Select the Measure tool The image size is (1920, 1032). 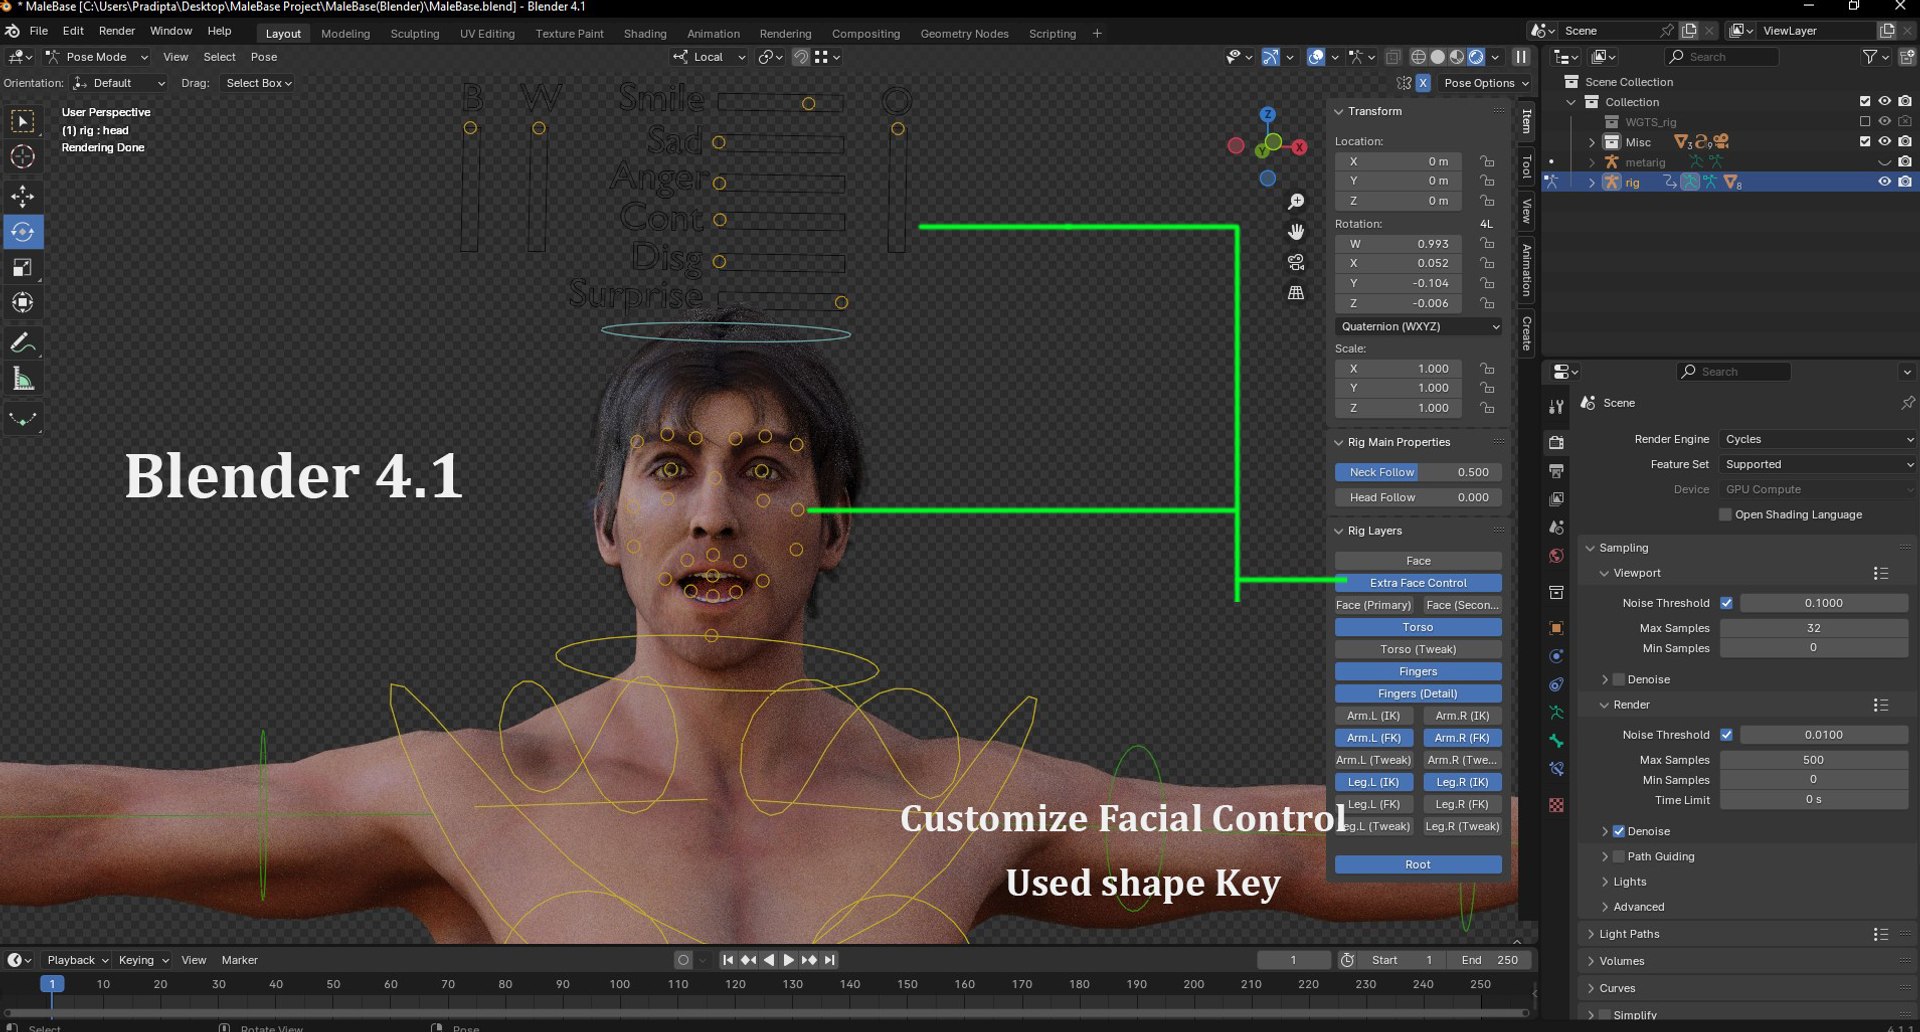pyautogui.click(x=22, y=379)
